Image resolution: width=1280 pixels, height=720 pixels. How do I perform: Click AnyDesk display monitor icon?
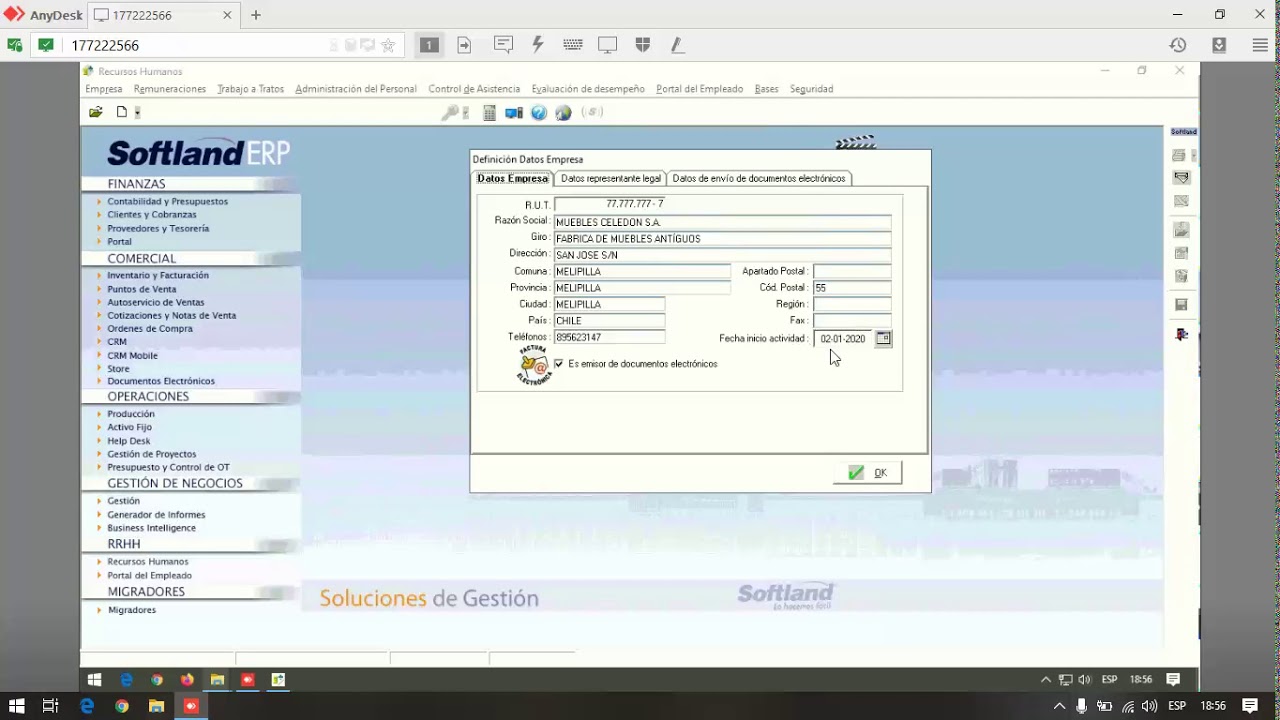click(x=607, y=45)
